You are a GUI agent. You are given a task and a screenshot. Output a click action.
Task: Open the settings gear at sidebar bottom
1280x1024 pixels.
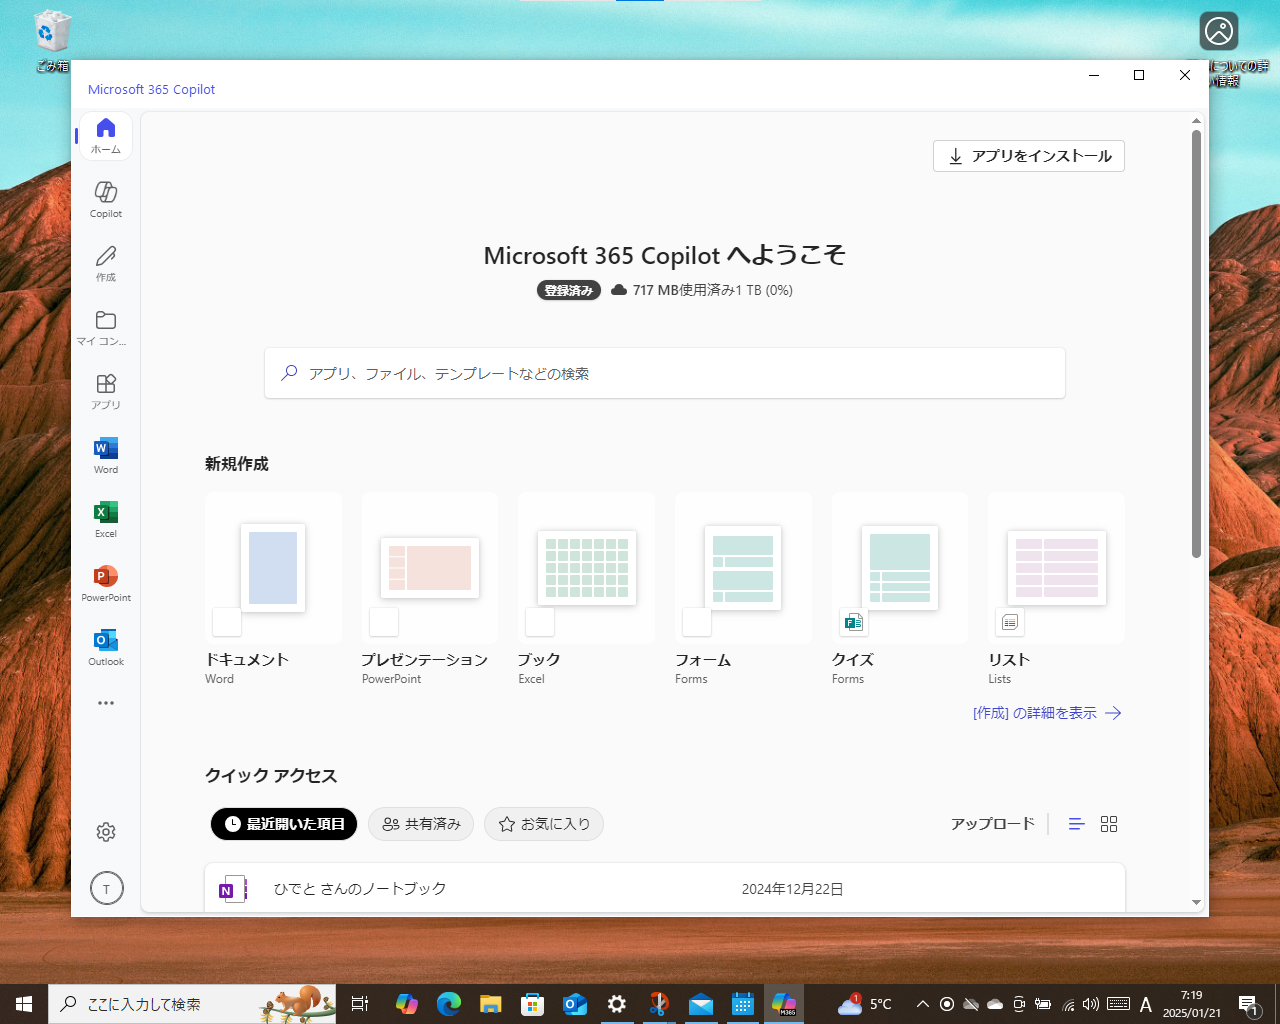click(x=105, y=831)
